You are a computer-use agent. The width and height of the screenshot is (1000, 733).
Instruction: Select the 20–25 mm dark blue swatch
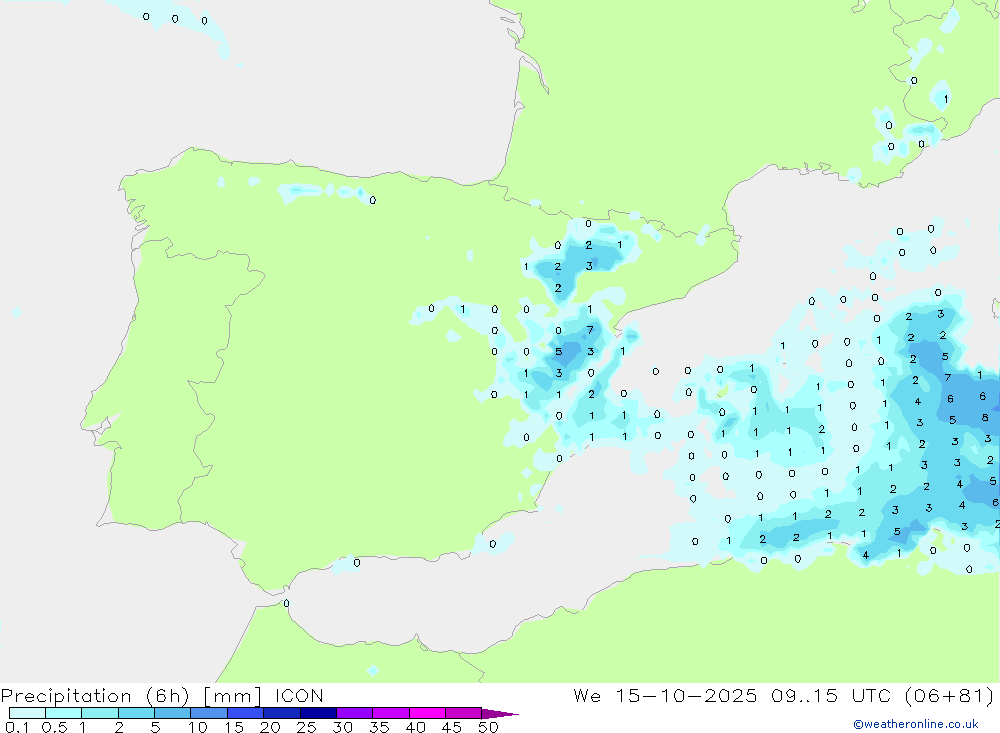point(281,713)
